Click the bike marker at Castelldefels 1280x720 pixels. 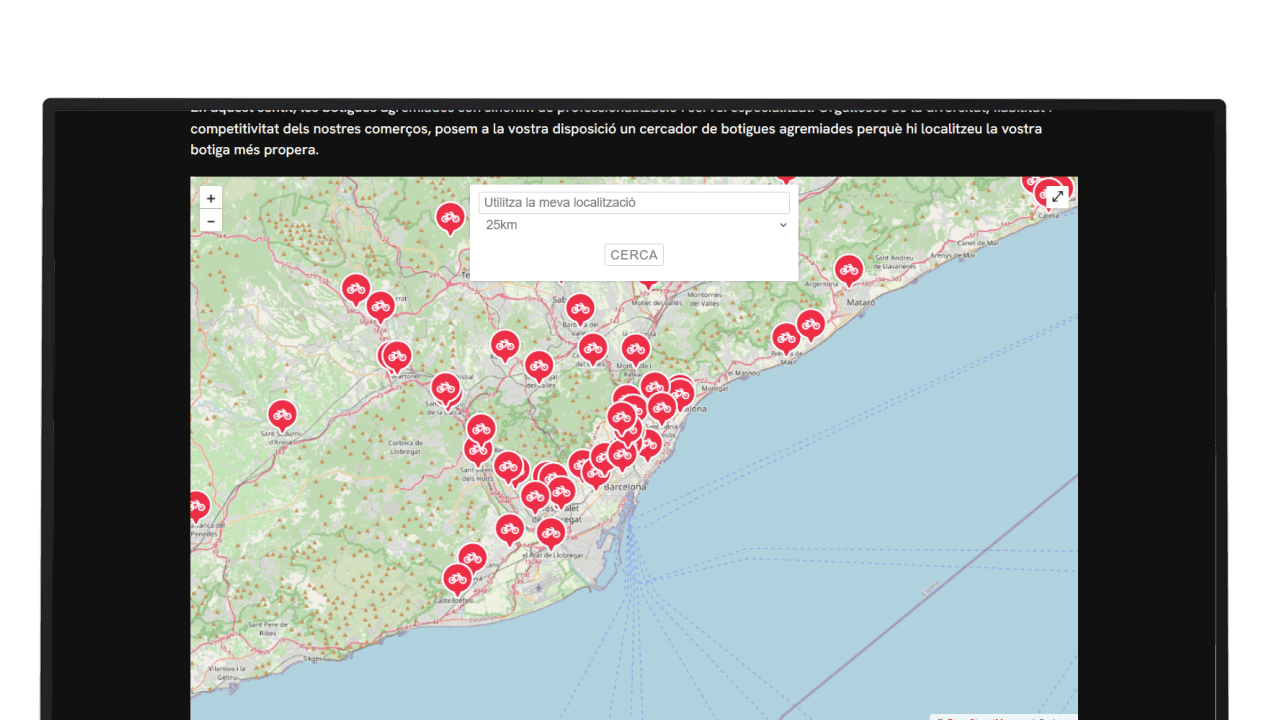(x=457, y=578)
